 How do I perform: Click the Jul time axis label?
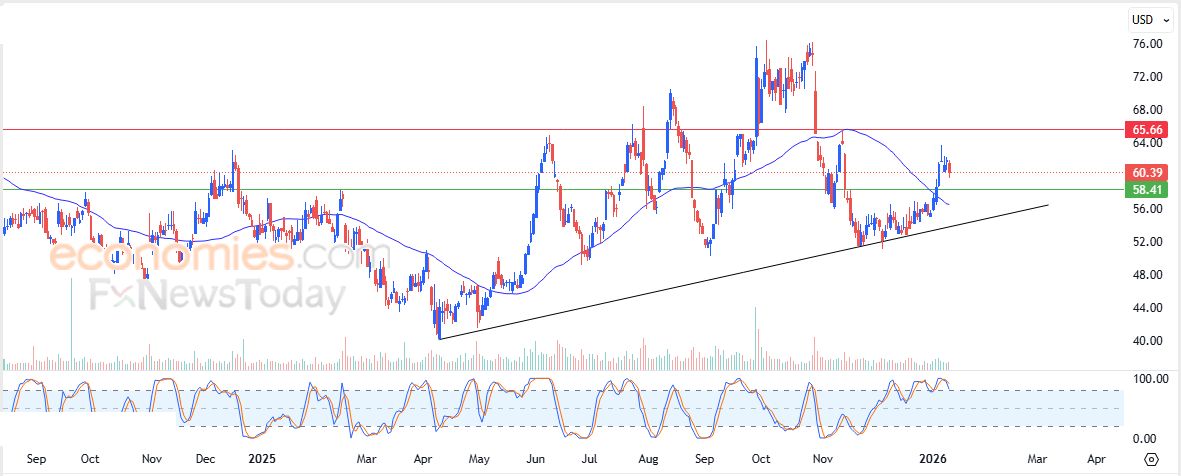point(590,459)
